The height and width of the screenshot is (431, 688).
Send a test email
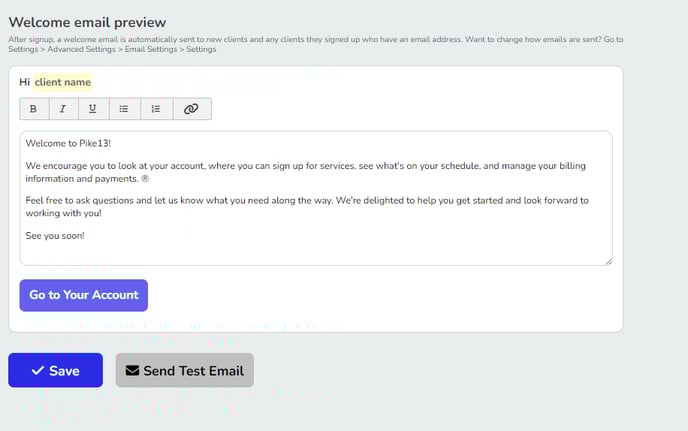click(x=184, y=371)
